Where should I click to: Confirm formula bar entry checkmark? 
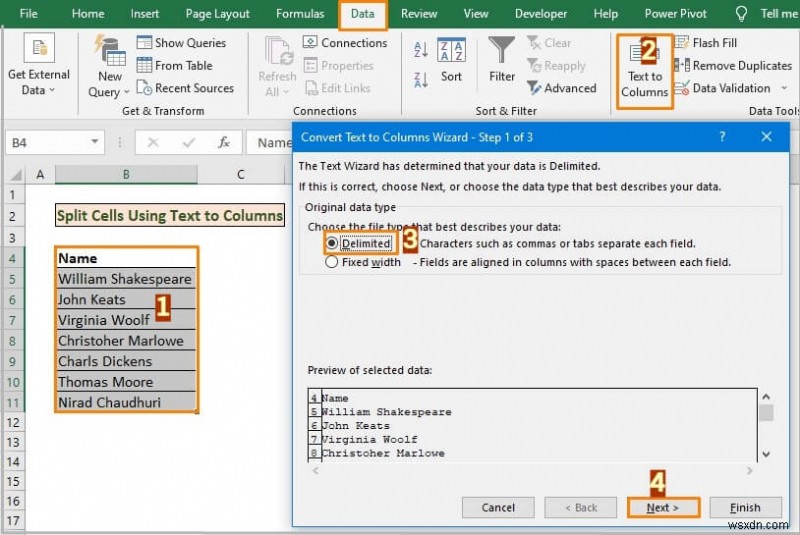coord(189,143)
